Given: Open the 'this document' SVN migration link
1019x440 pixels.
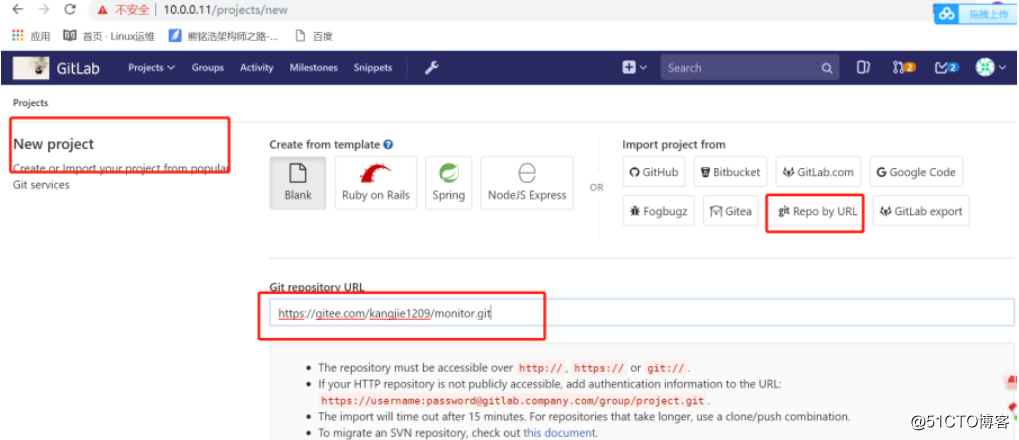Looking at the screenshot, I should (559, 432).
